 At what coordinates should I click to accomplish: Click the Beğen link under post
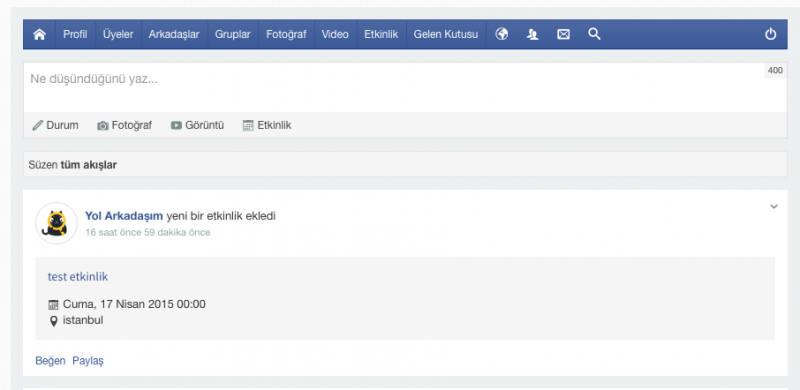51,361
